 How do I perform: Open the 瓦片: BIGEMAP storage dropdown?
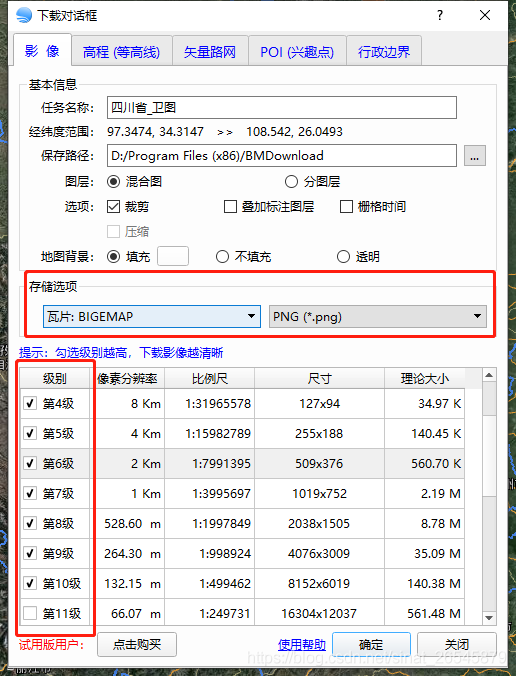pos(152,316)
